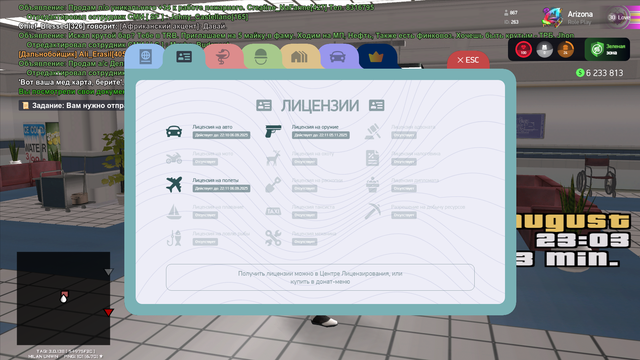The height and width of the screenshot is (360, 640).
Task: Open the houses property tab
Action: click(299, 57)
